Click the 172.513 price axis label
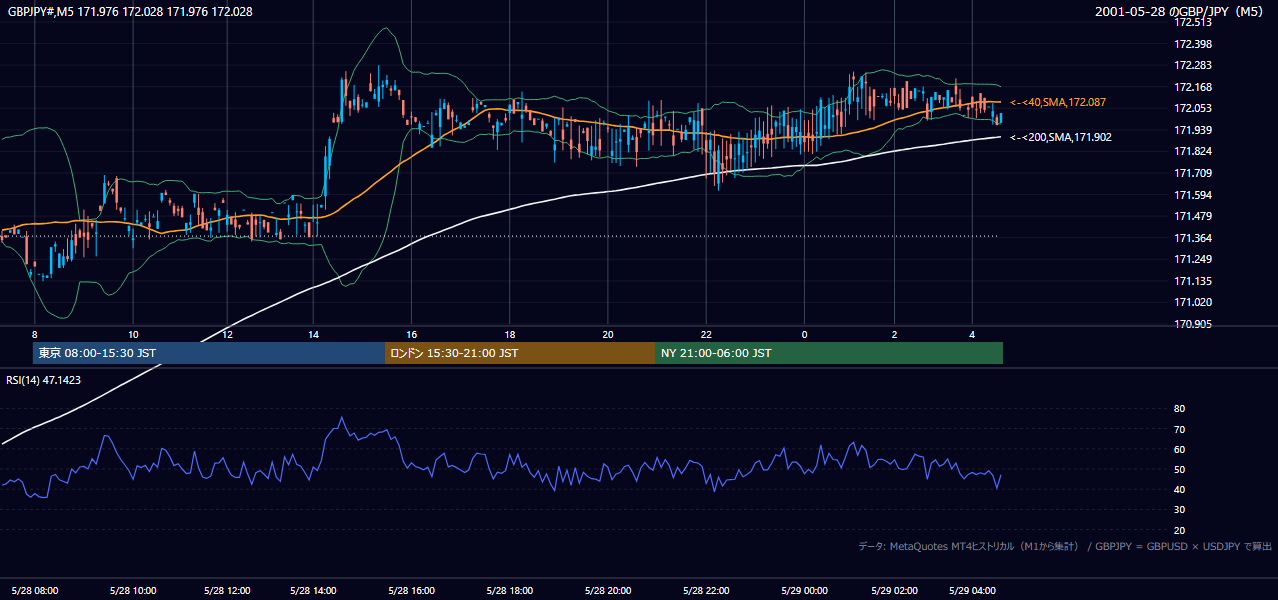Image resolution: width=1278 pixels, height=600 pixels. [1192, 22]
